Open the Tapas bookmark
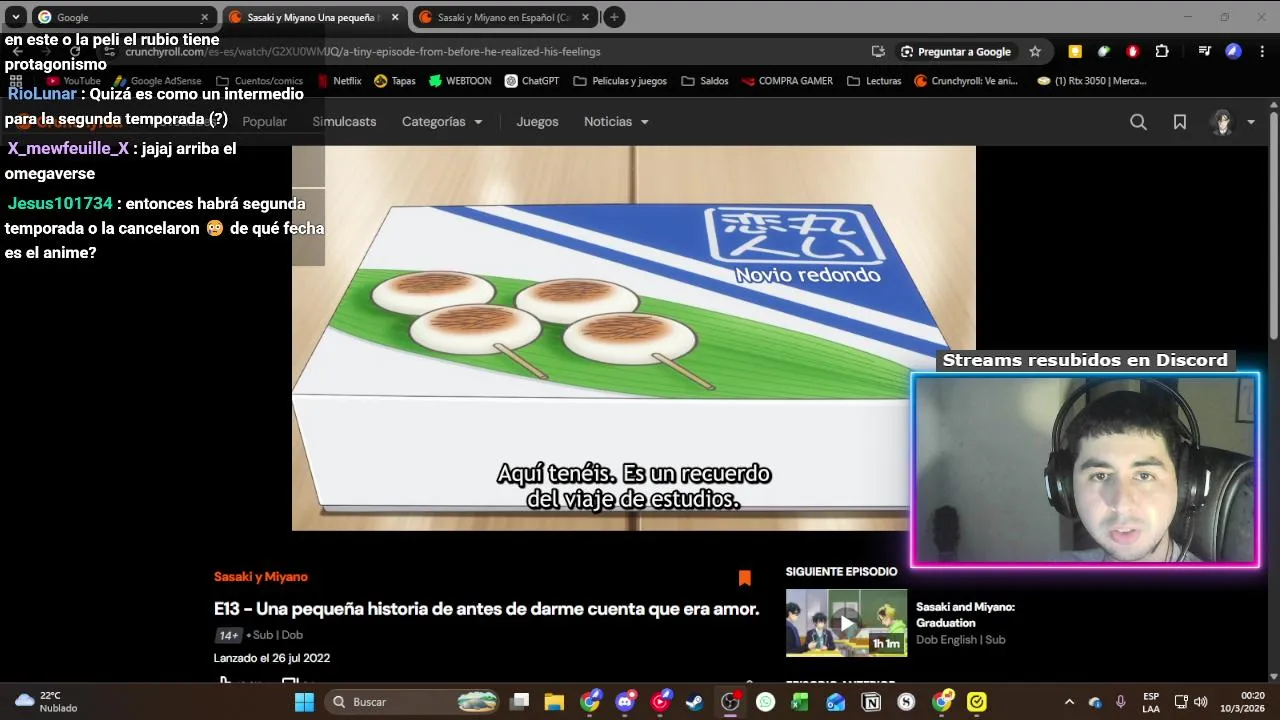The image size is (1280, 720). pyautogui.click(x=394, y=81)
